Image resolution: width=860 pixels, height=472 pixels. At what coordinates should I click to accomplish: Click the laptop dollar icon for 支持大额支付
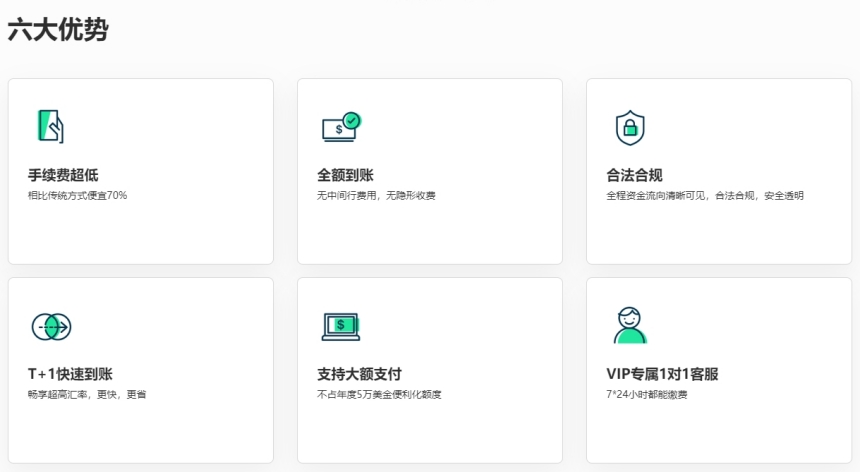coord(341,327)
